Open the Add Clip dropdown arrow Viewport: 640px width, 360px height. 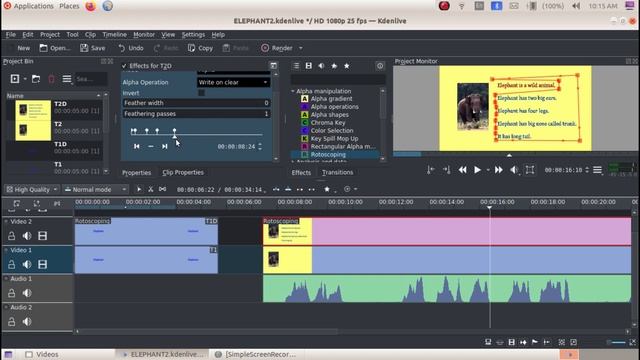(x=25, y=78)
